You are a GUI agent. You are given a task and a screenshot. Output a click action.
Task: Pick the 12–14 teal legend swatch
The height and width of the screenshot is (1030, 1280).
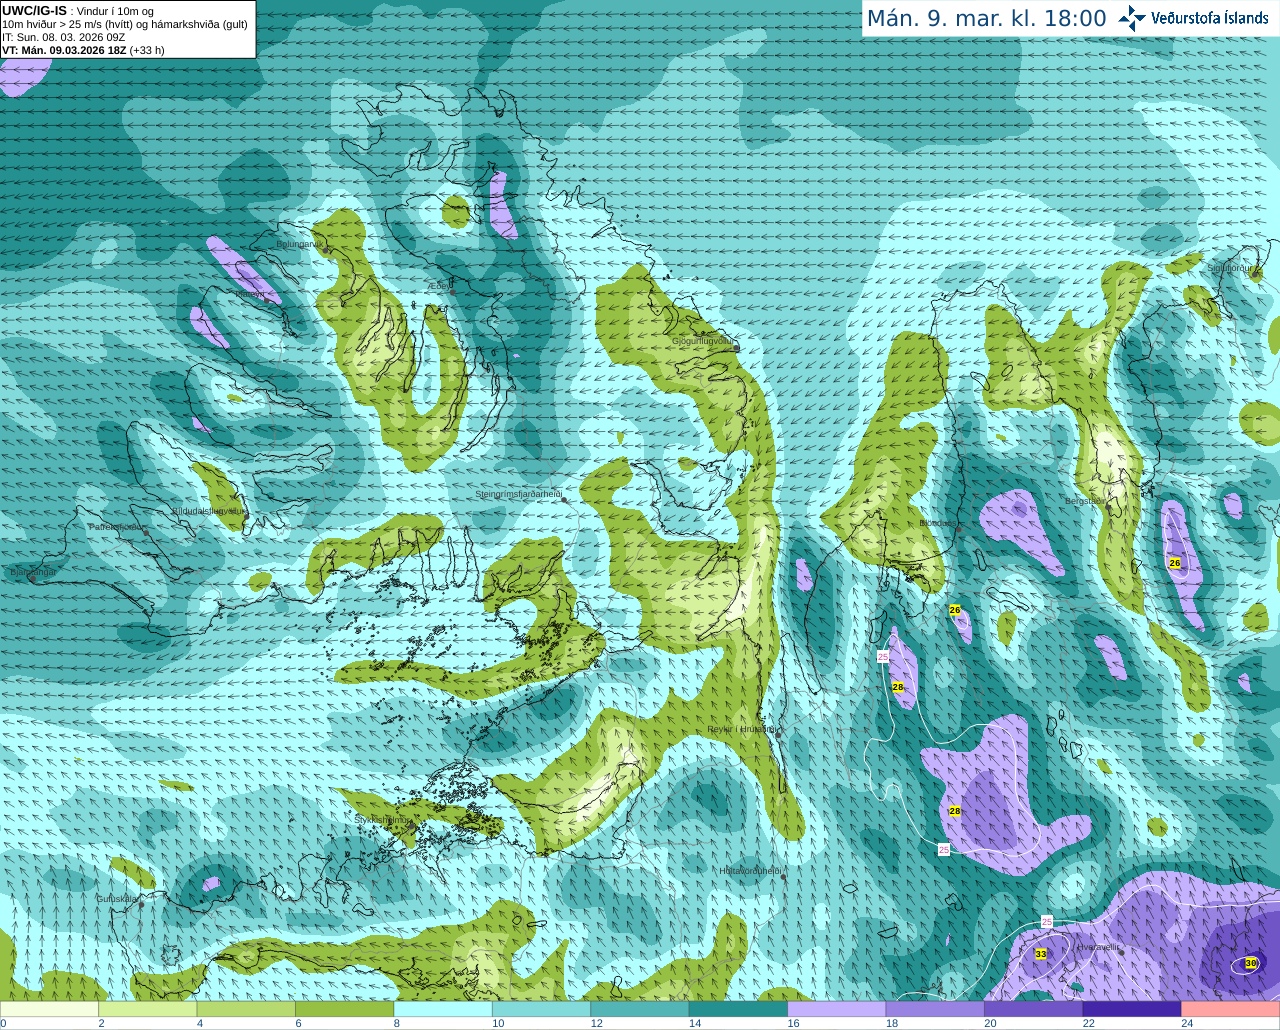pos(640,1009)
